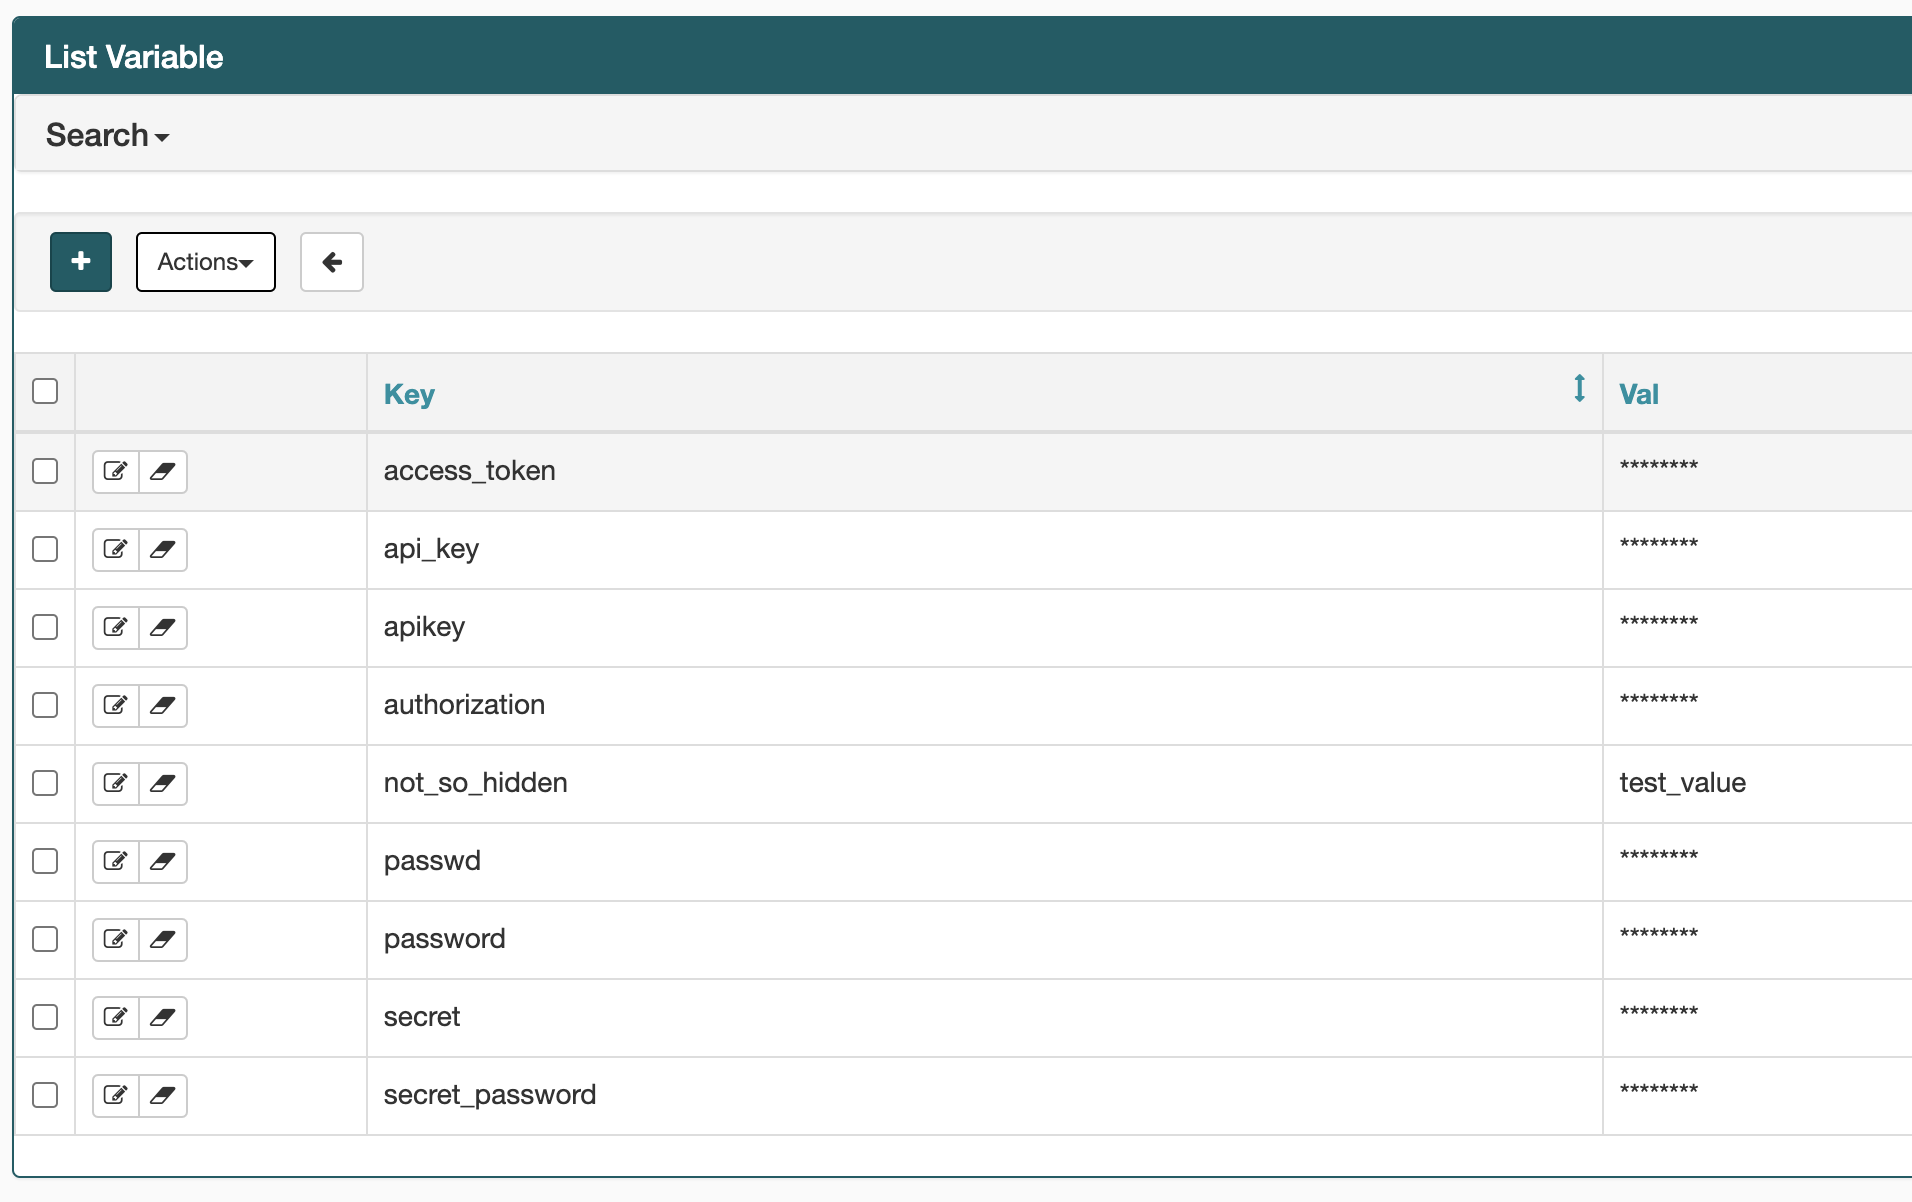The image size is (1912, 1202).
Task: Open the Actions dropdown menu
Action: tap(205, 262)
